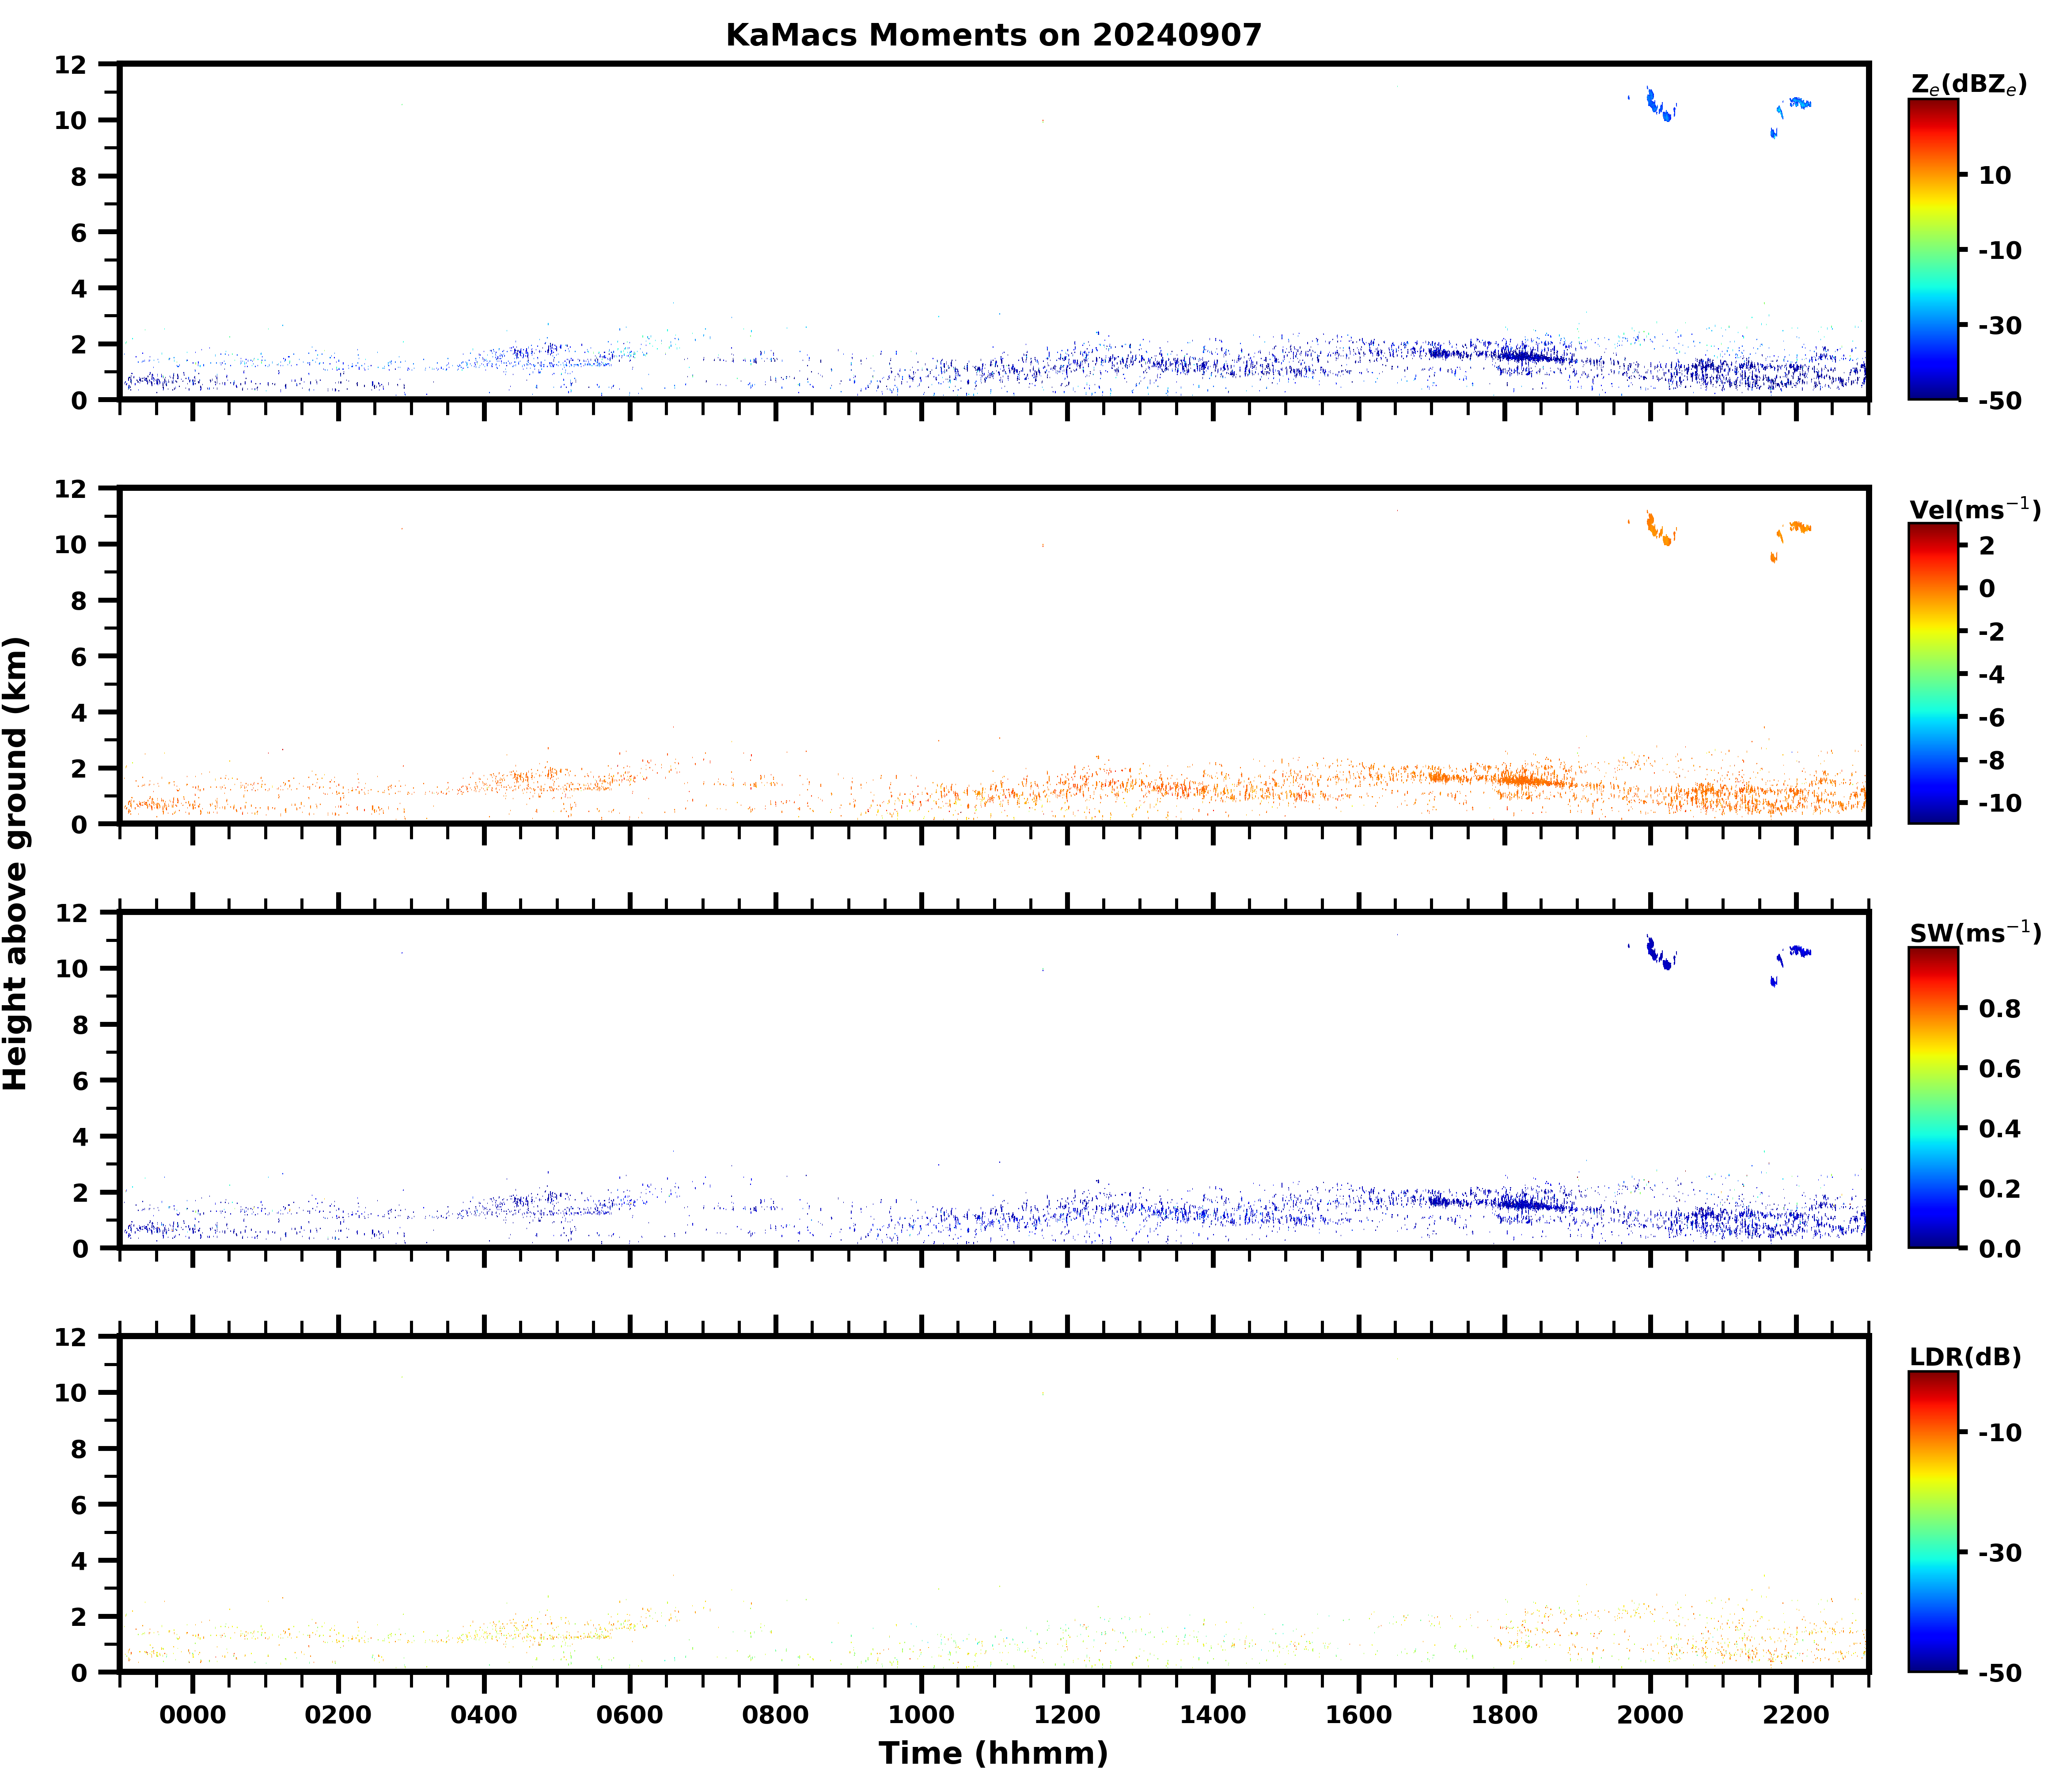Click the 0000 time tick label
Screen dimensions: 2063x1792
pos(192,1716)
